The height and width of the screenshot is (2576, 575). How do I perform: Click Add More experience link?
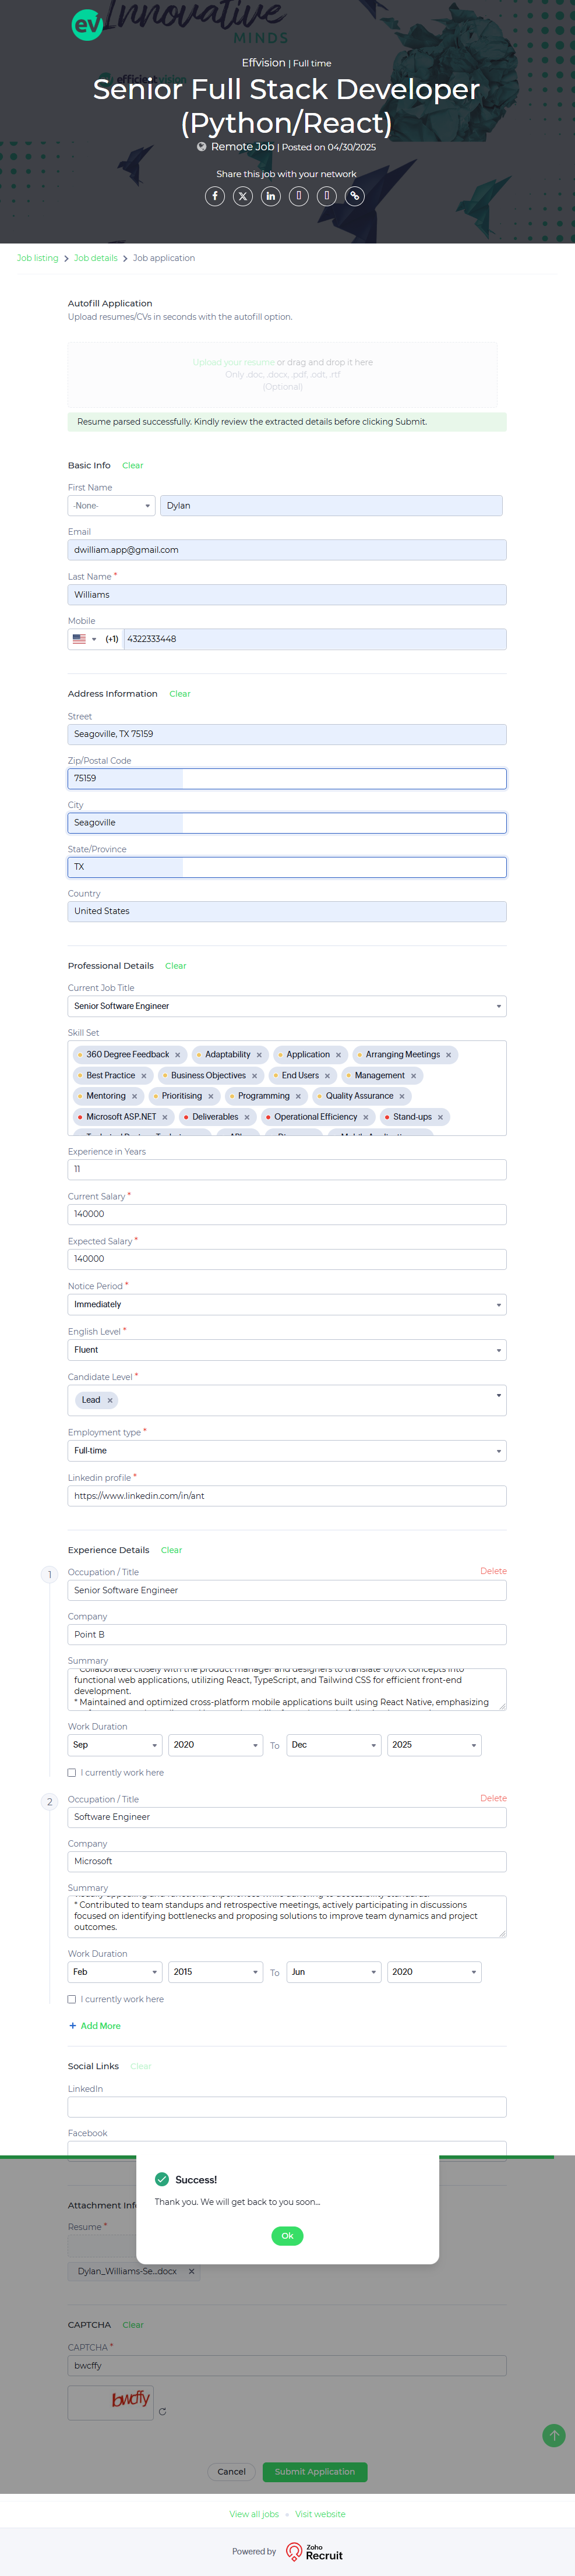coord(95,2026)
